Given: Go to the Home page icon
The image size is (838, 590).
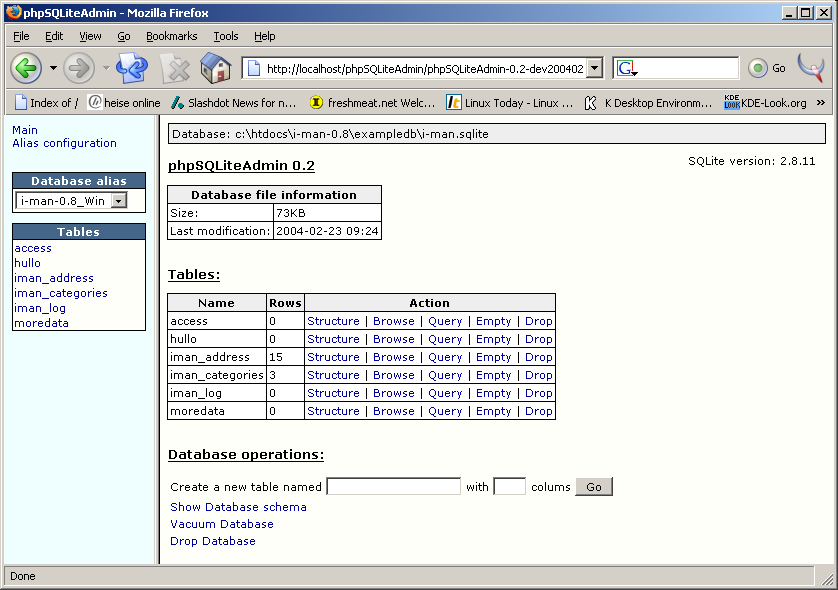Looking at the screenshot, I should click(215, 68).
